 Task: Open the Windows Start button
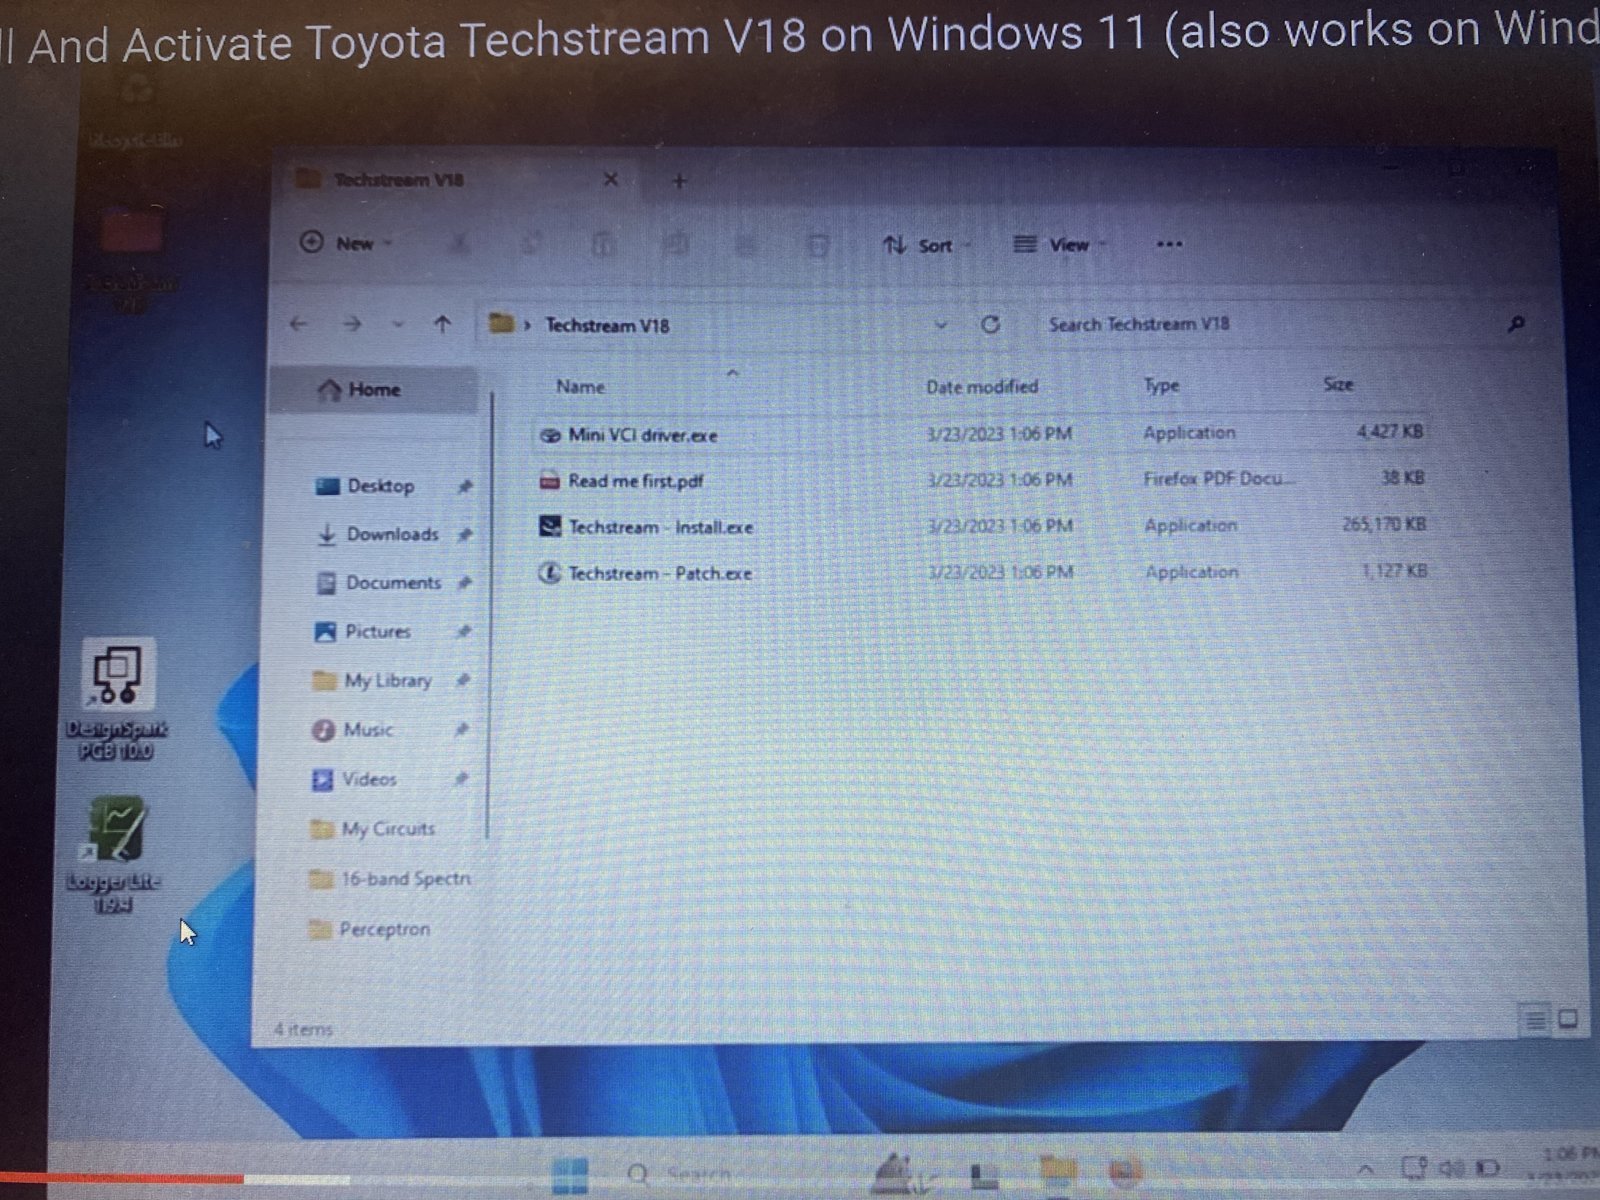click(570, 1176)
